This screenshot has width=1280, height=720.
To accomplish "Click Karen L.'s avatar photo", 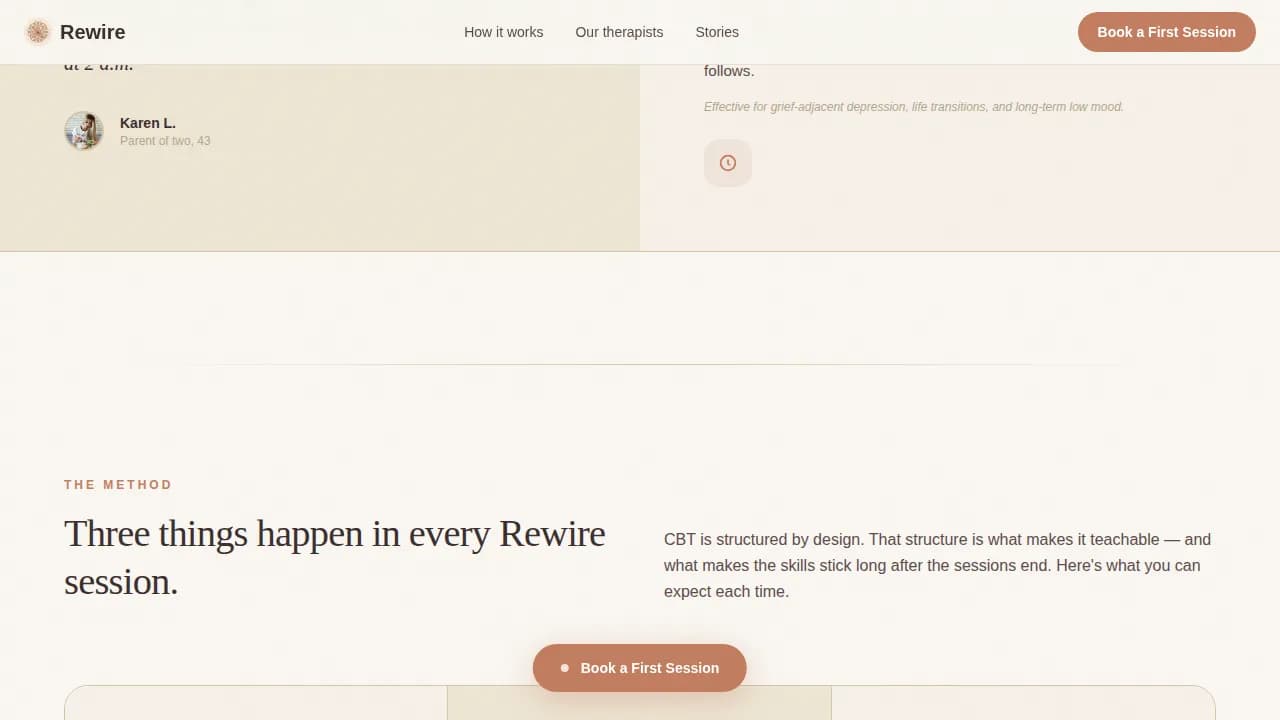I will tap(84, 131).
